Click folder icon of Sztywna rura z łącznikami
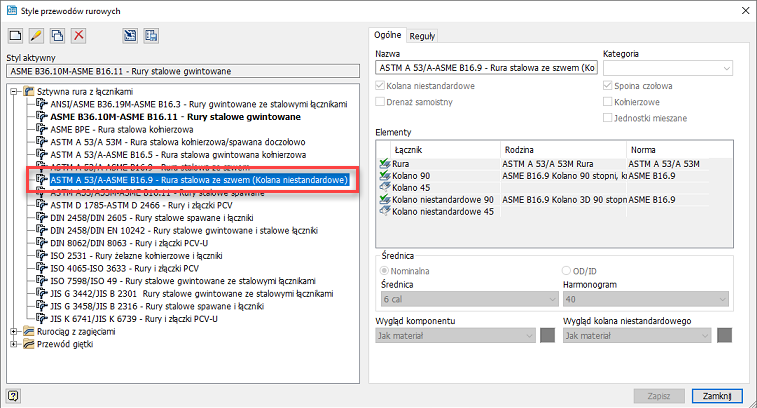The height and width of the screenshot is (408, 757). pos(29,91)
